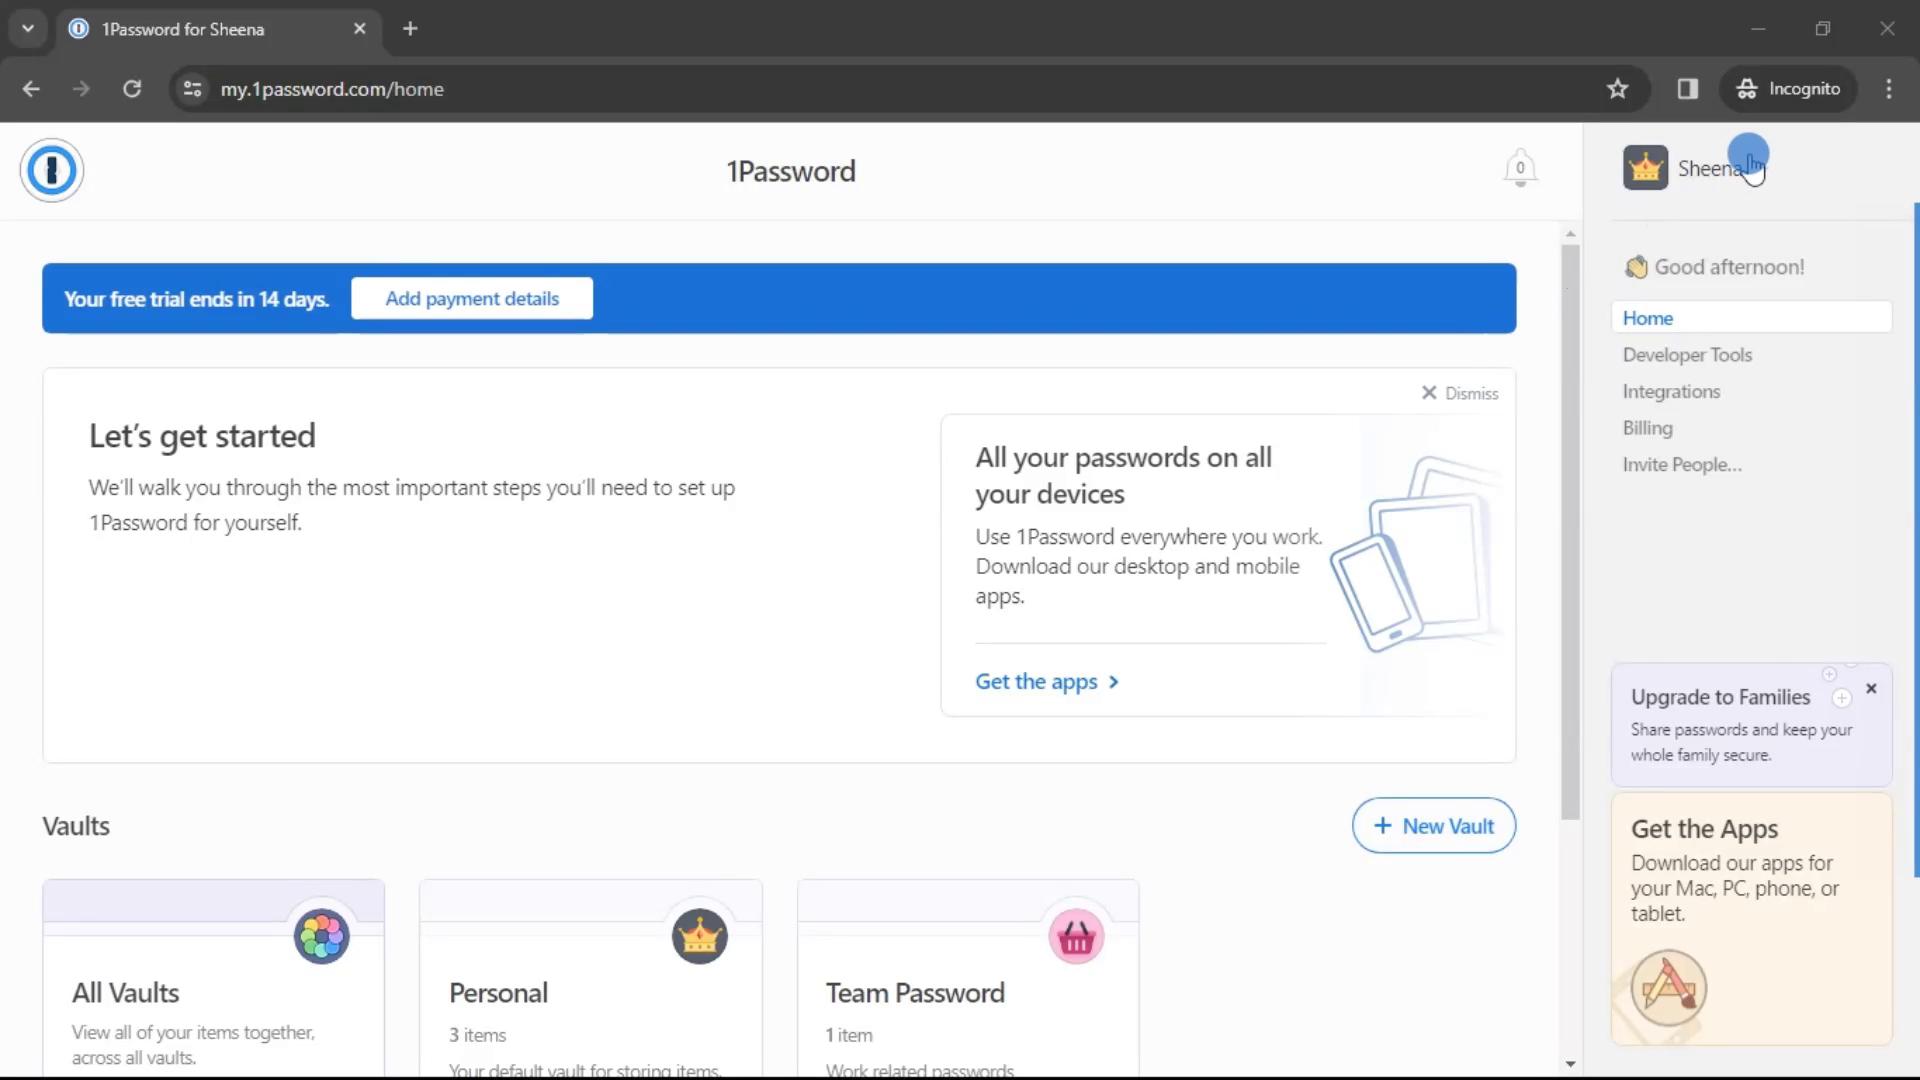1920x1080 pixels.
Task: Click the Personal vault crown icon
Action: [699, 936]
